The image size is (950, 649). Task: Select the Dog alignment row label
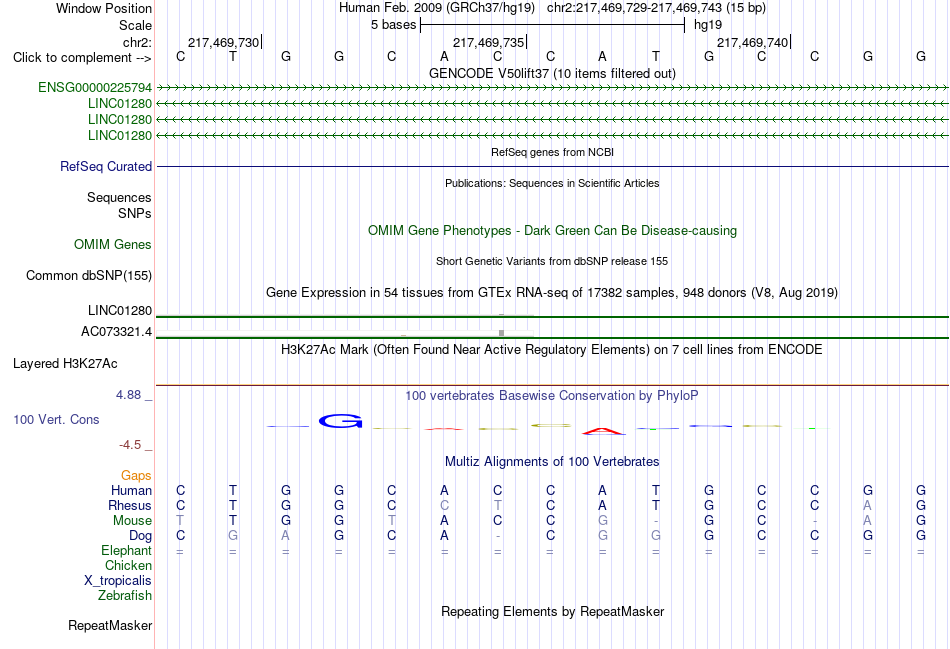click(140, 536)
